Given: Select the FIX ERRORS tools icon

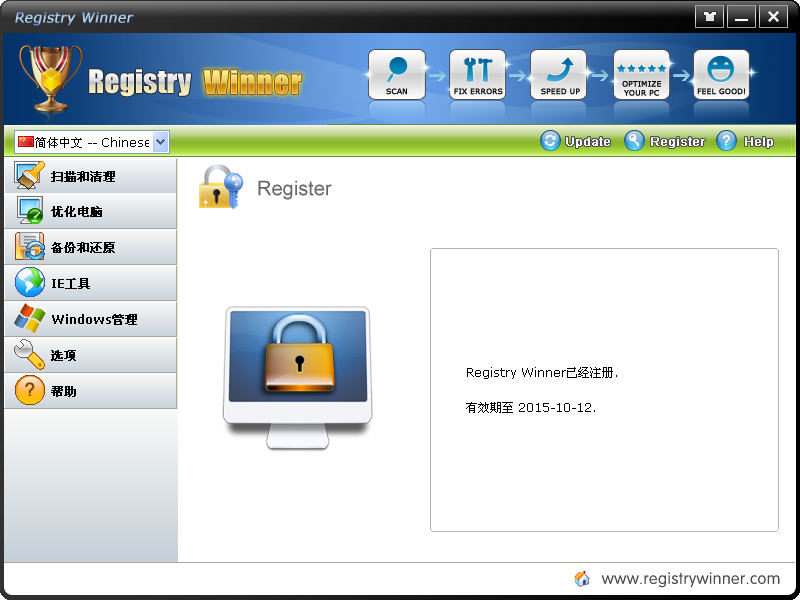Looking at the screenshot, I should coord(478,74).
